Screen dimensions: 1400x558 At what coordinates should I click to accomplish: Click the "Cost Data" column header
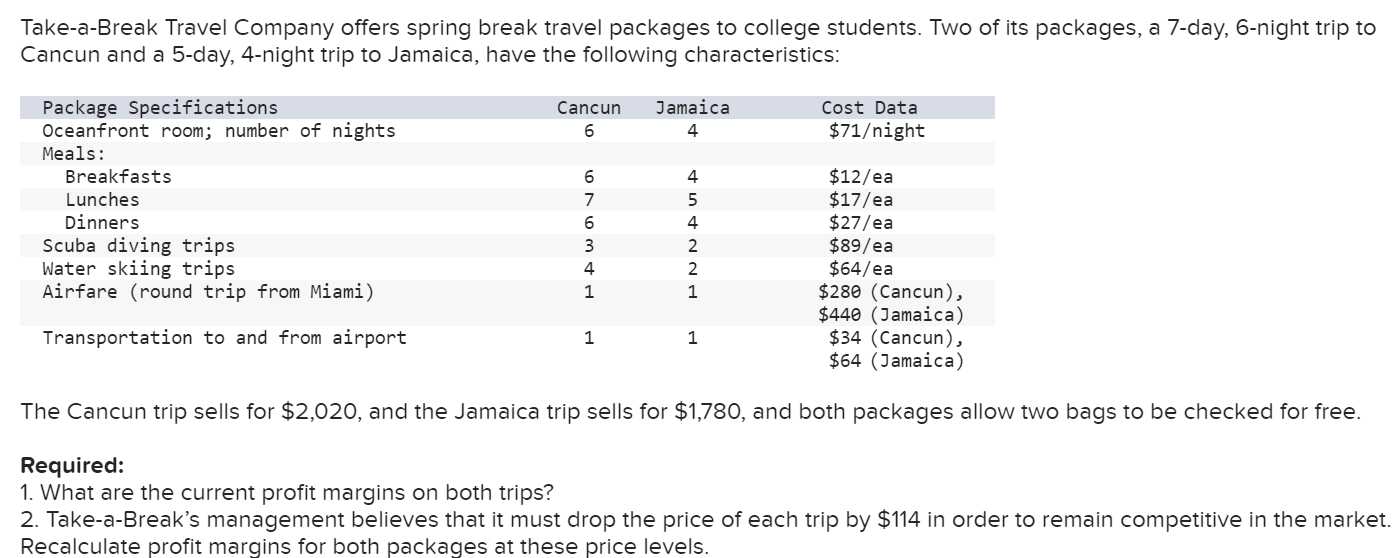pyautogui.click(x=868, y=108)
